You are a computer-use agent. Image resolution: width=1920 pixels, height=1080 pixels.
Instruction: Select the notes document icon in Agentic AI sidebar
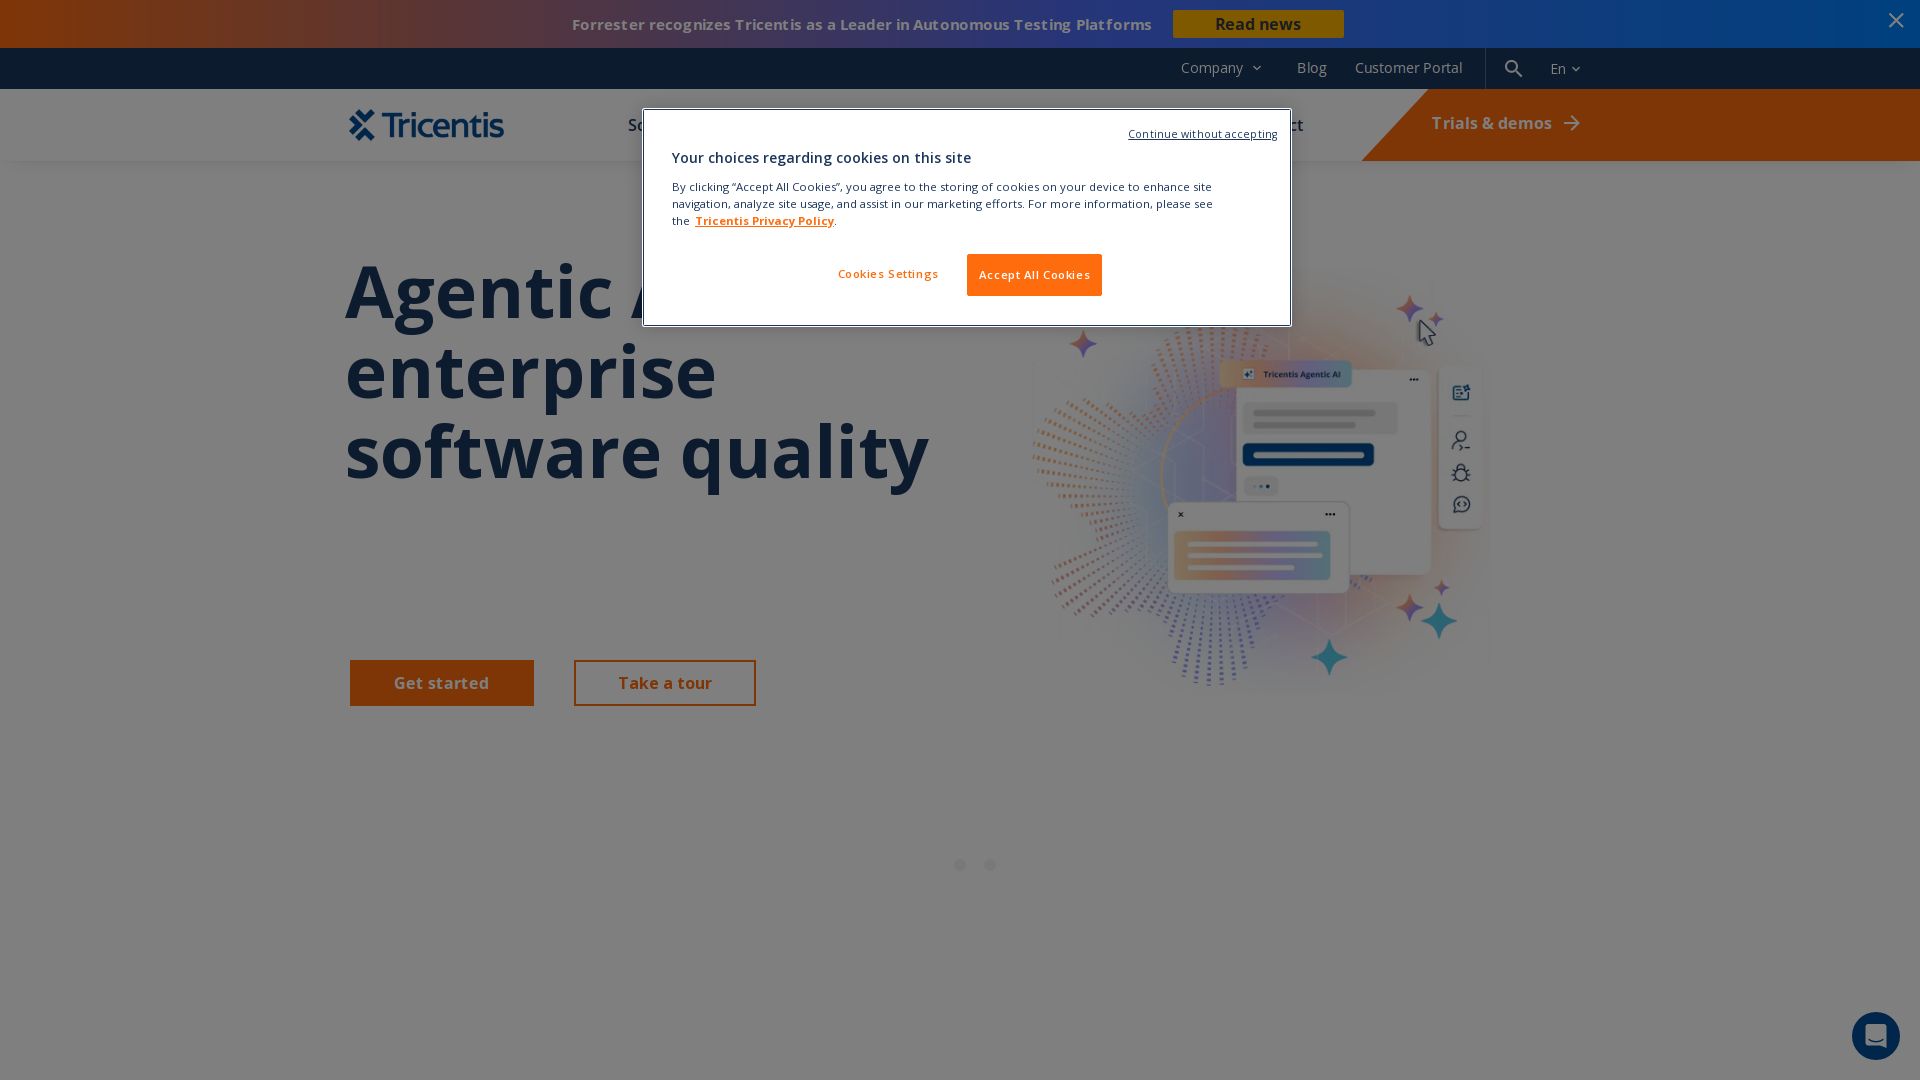1461,392
